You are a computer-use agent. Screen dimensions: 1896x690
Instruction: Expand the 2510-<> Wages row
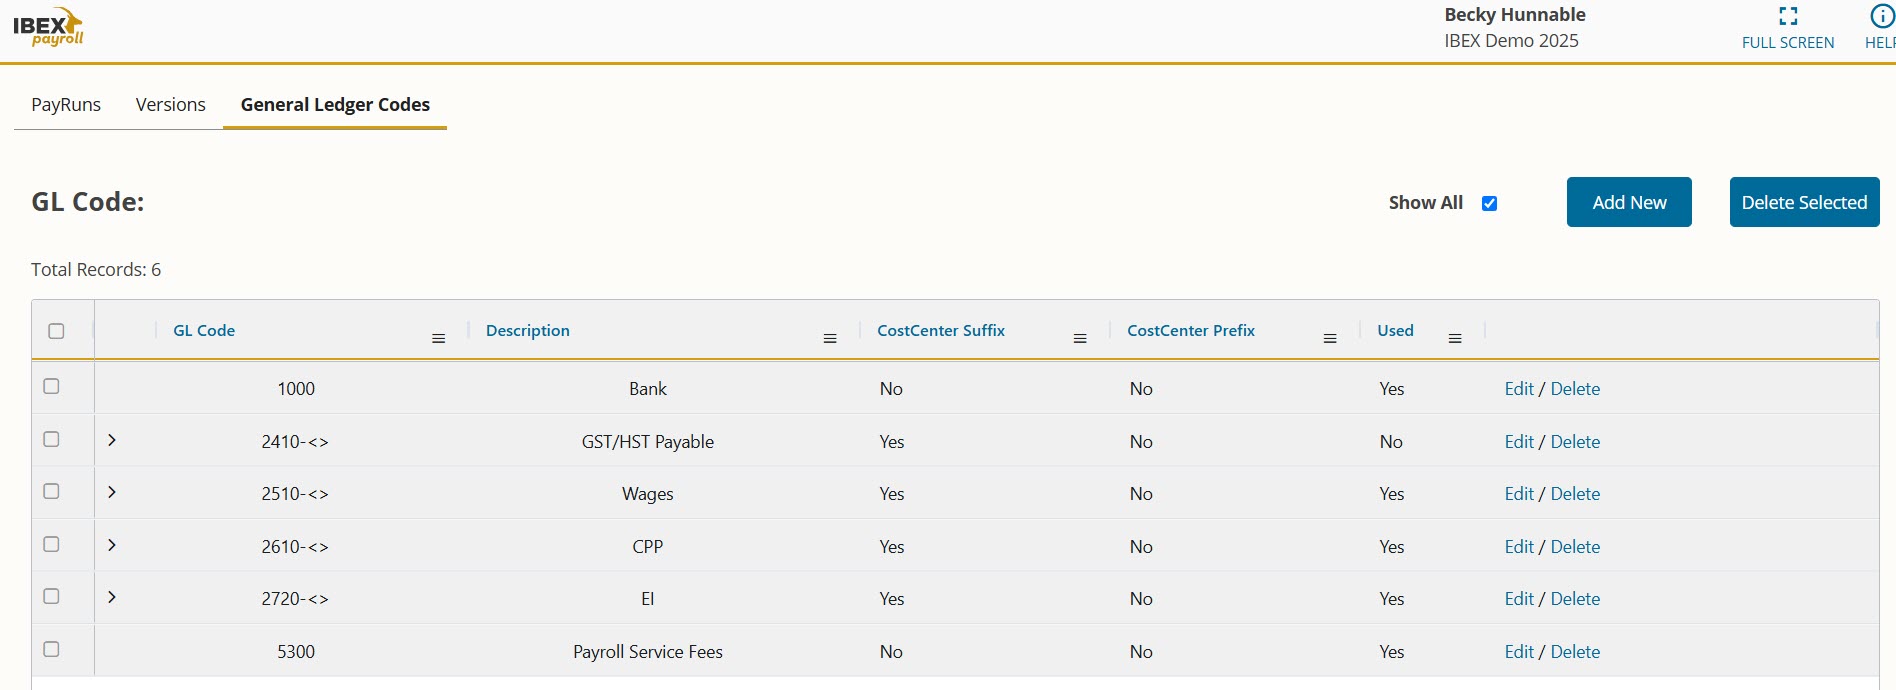pyautogui.click(x=112, y=492)
